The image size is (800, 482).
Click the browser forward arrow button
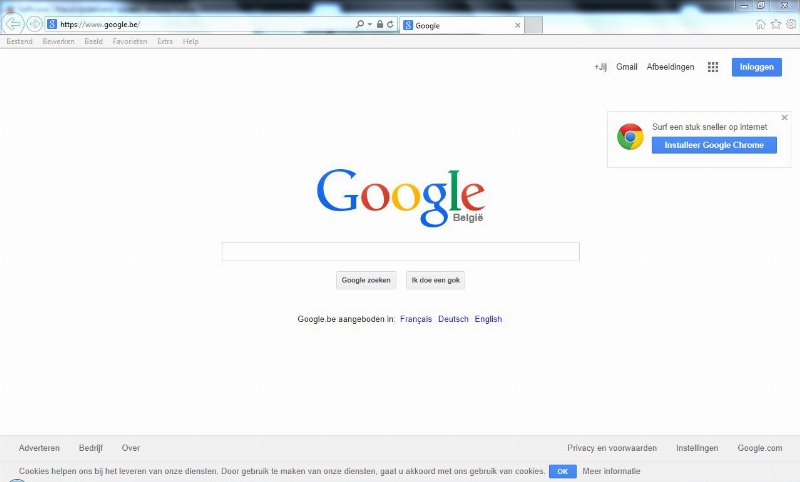click(34, 24)
